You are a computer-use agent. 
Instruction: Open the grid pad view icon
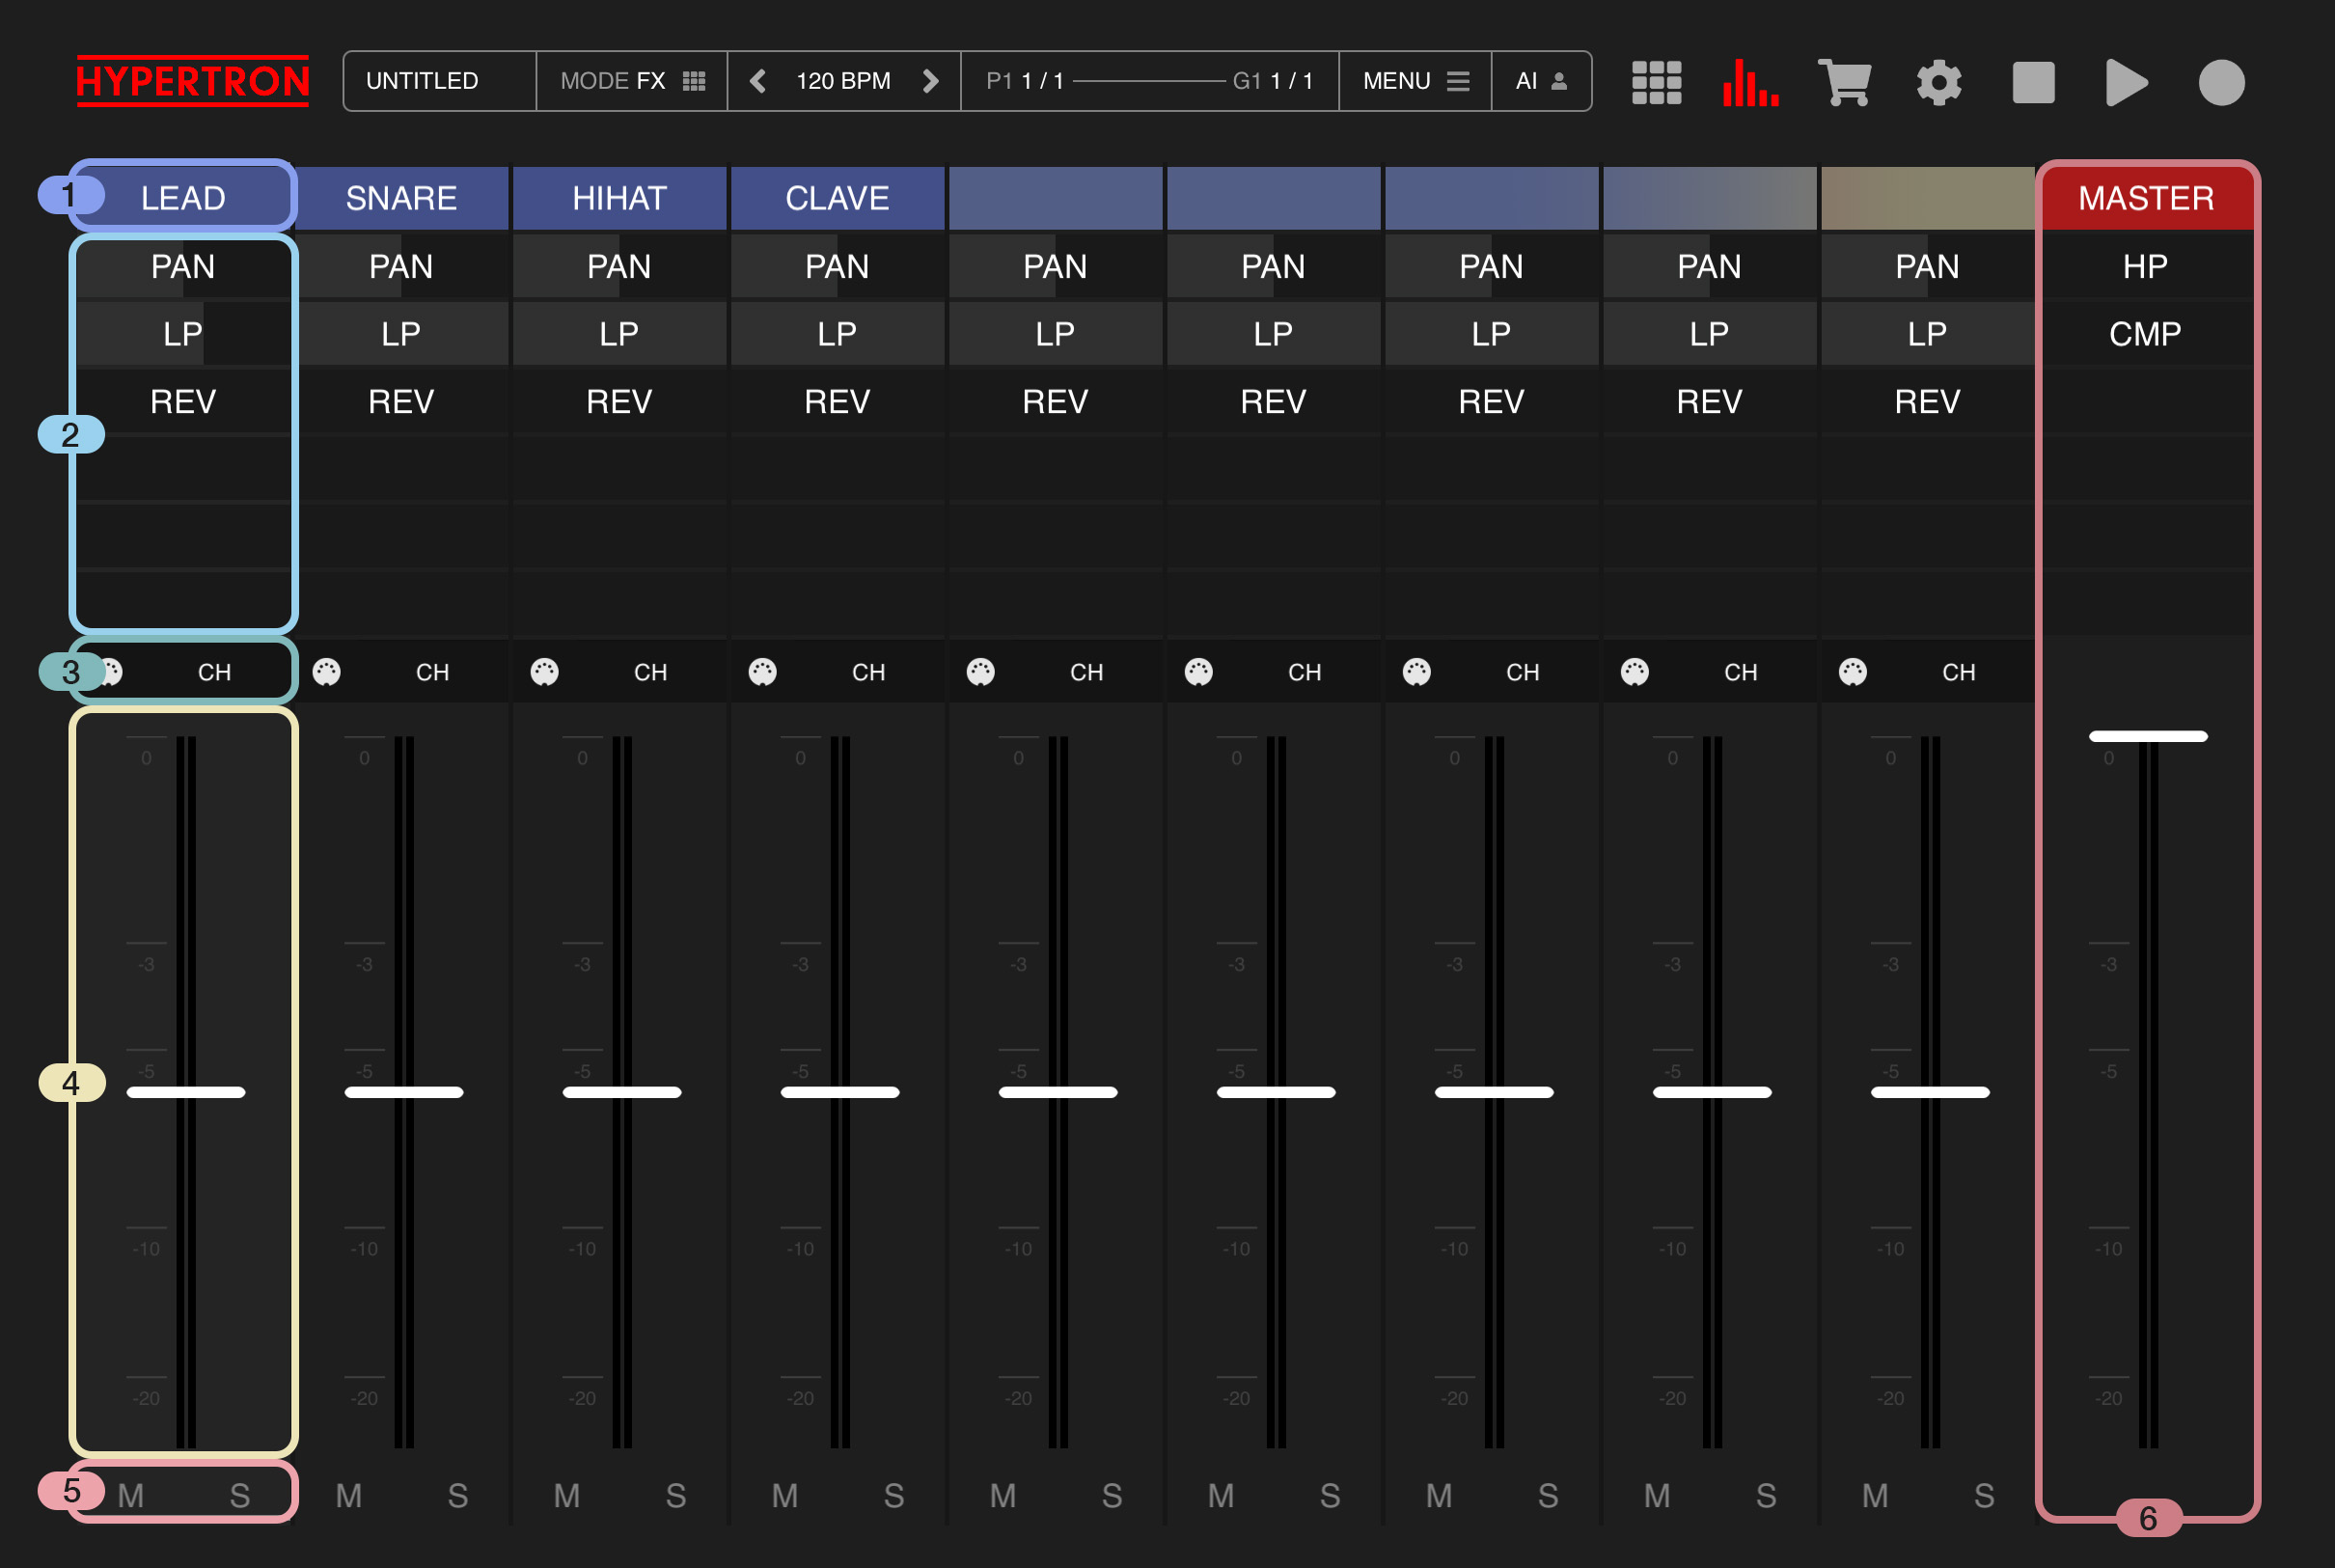[1656, 82]
